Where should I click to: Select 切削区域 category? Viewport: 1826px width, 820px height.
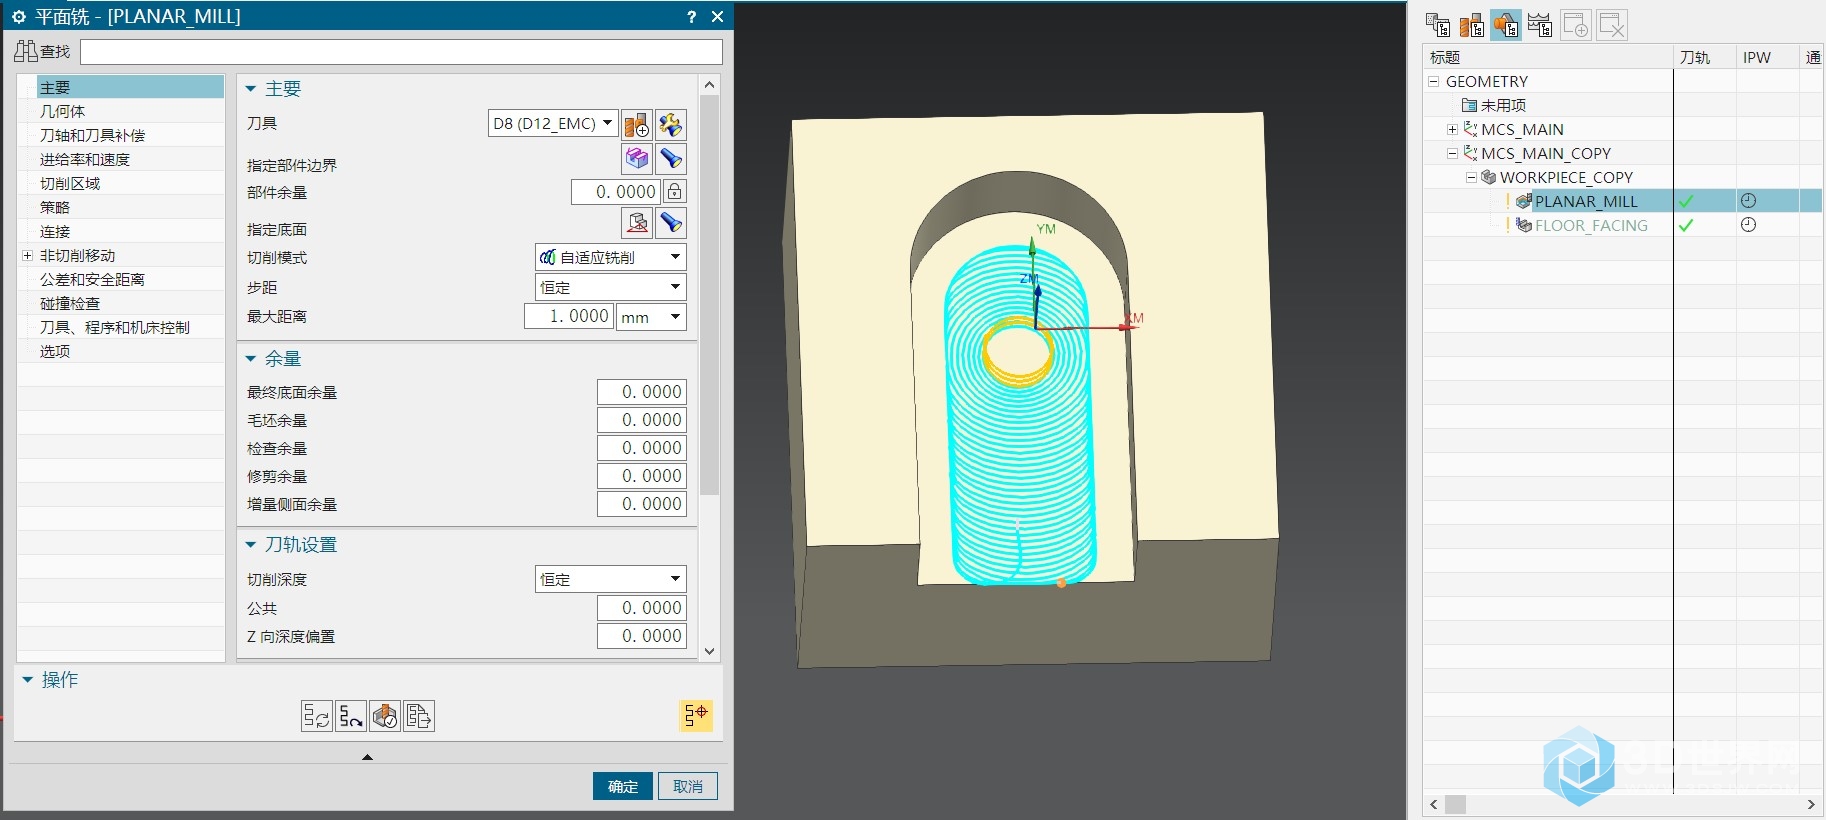pos(70,183)
